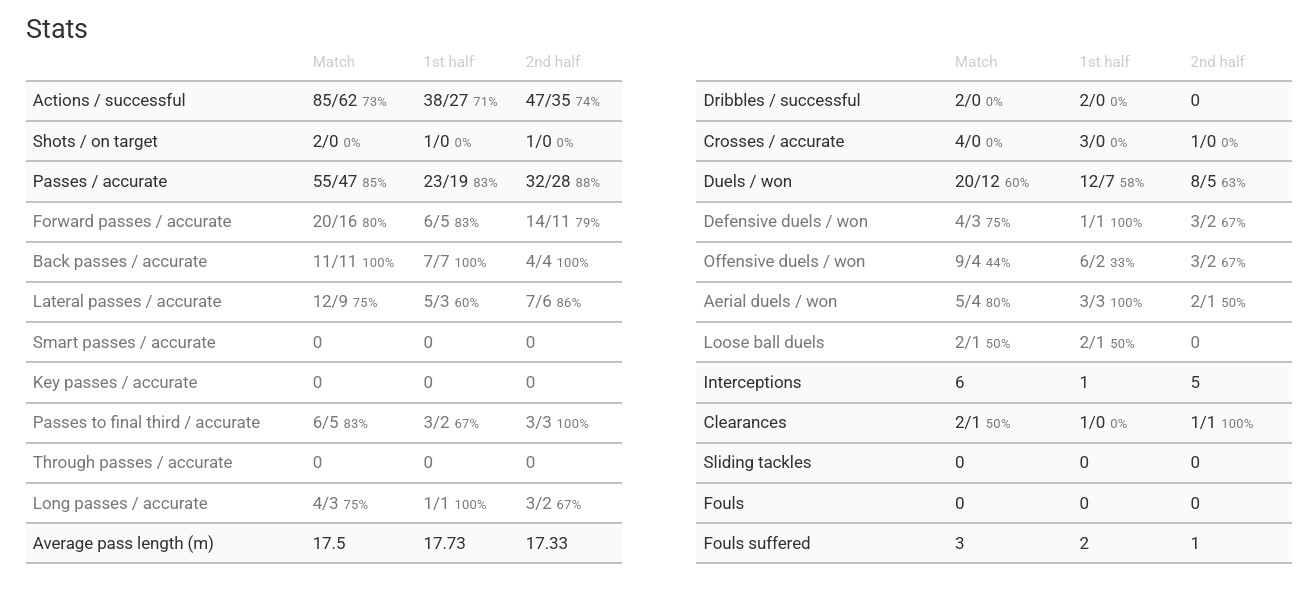Click the left table's Match column header
This screenshot has width=1316, height=596.
pyautogui.click(x=334, y=62)
